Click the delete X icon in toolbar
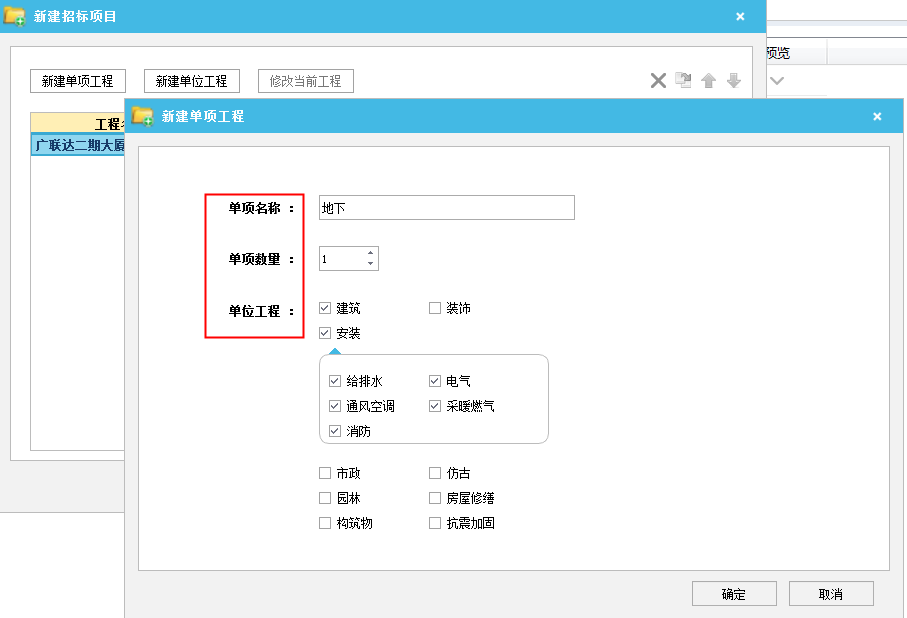Screen dimensions: 907x618 click(658, 81)
